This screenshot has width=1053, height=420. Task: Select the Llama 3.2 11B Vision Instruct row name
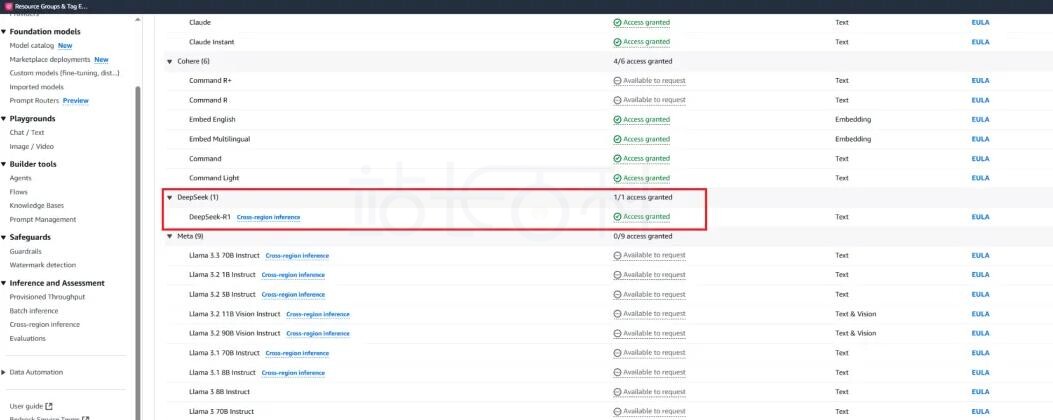(234, 314)
